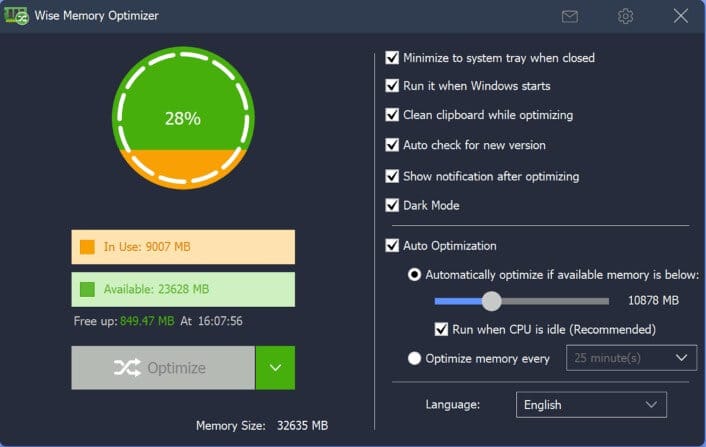Uncheck Run it when Windows starts
The width and height of the screenshot is (706, 447).
pos(392,86)
